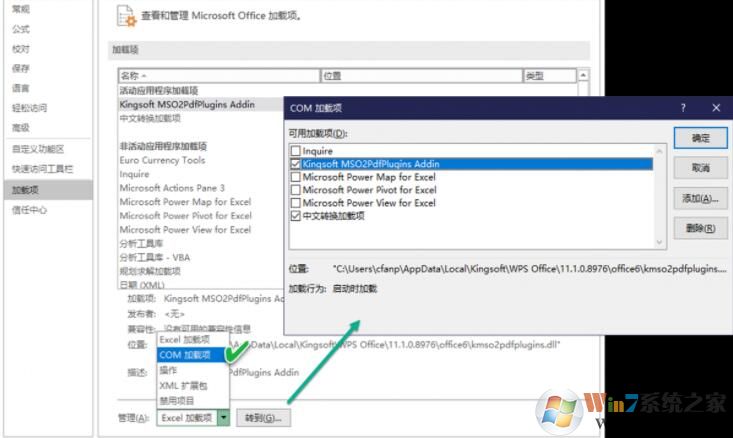Viewport: 733px width, 438px height.
Task: Open 校对 options category
Action: [x=21, y=49]
